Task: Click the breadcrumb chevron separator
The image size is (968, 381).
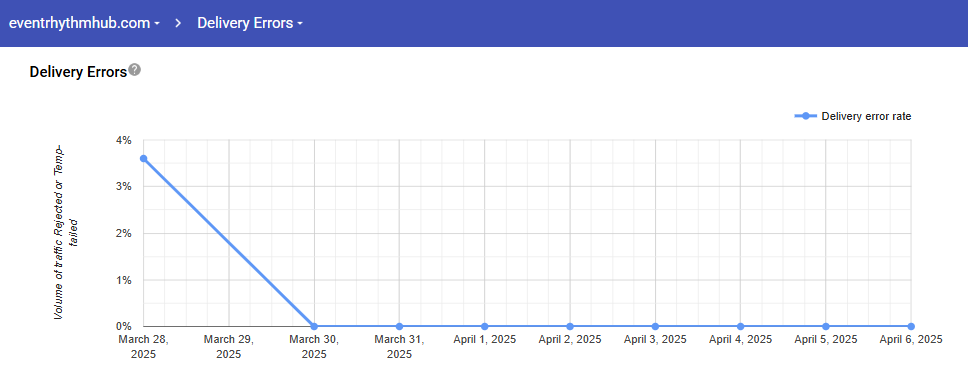Action: point(178,23)
